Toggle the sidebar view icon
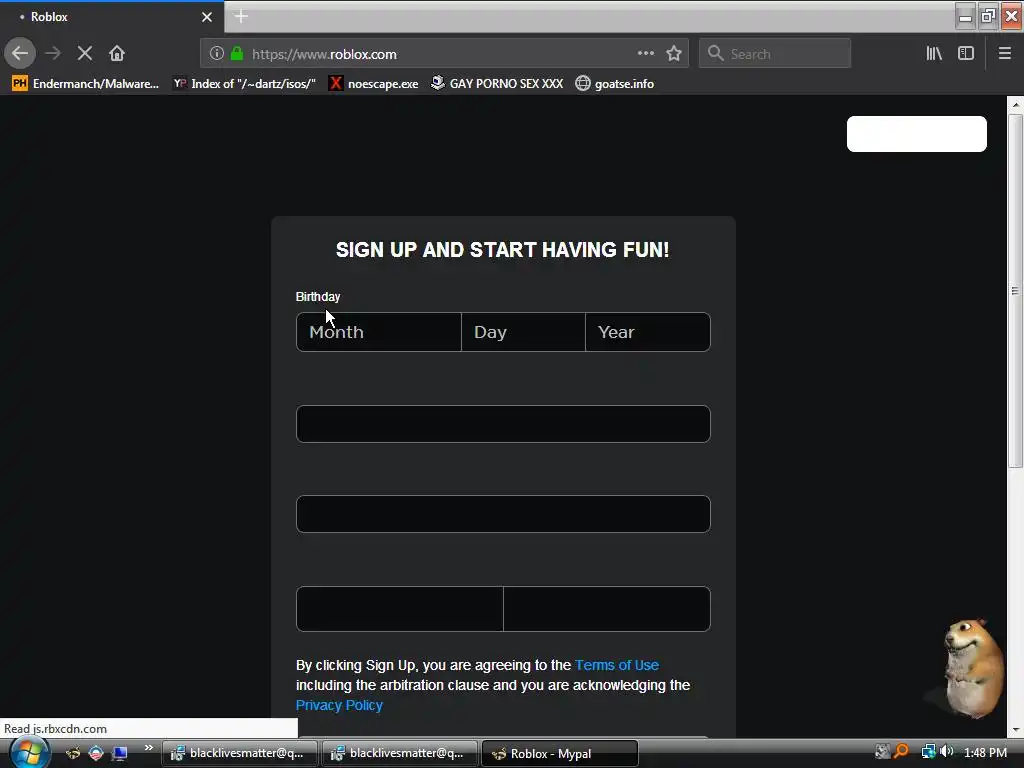1024x768 pixels. tap(966, 54)
